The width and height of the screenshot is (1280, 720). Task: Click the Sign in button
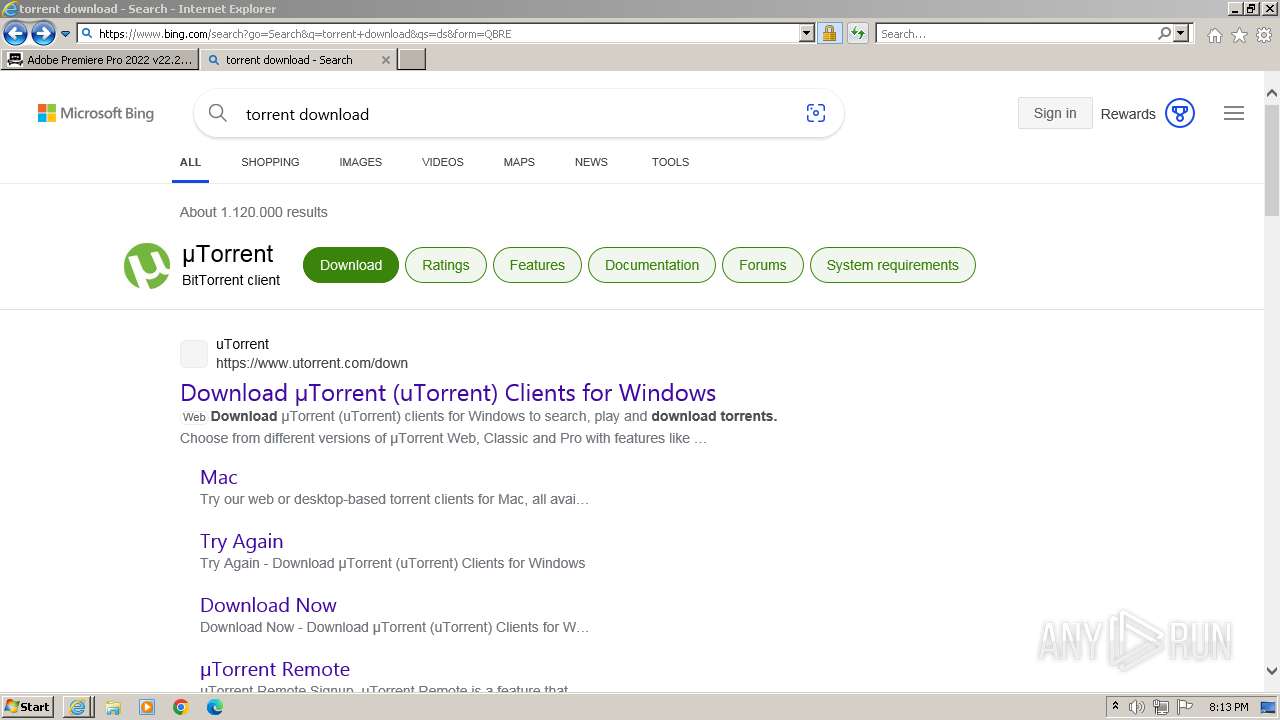coord(1055,113)
